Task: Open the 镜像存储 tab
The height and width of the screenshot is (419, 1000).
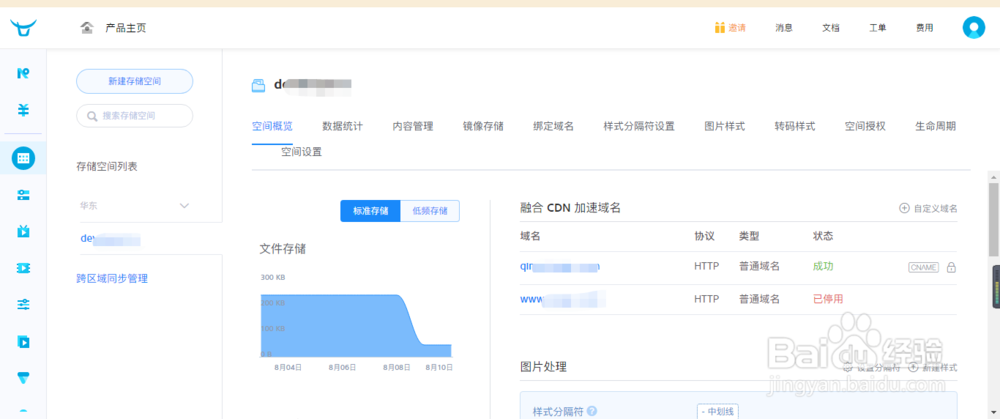Action: click(x=483, y=126)
